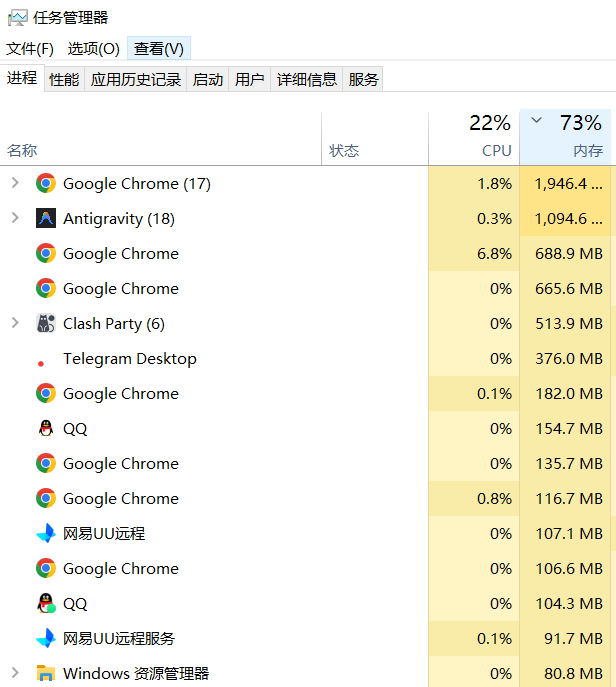Click the 内存 column header sort arrow
The height and width of the screenshot is (687, 616).
point(536,120)
